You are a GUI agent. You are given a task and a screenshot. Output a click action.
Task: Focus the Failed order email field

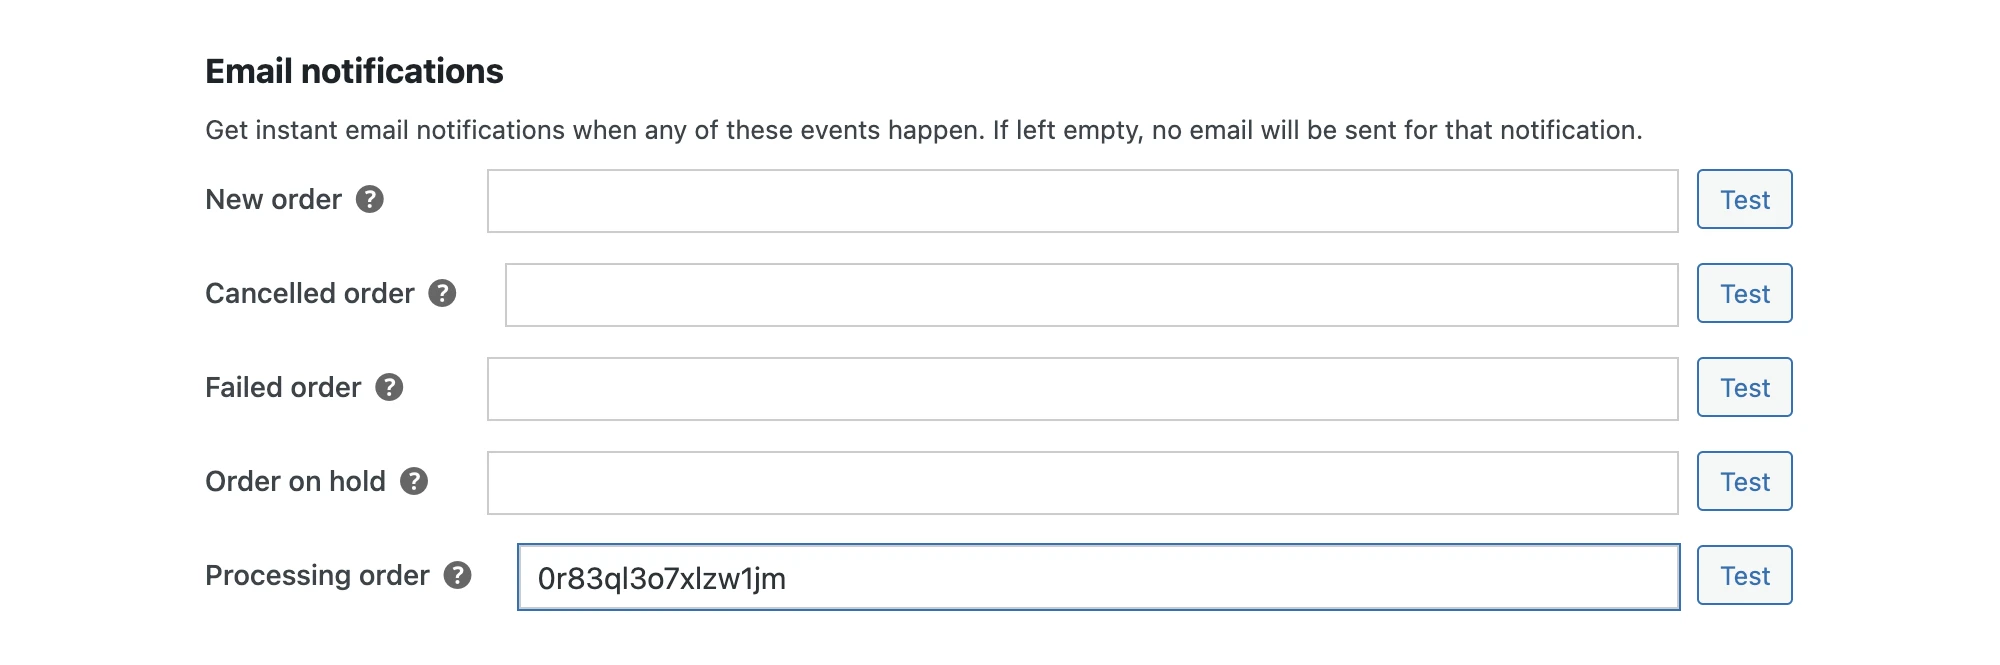tap(1082, 389)
